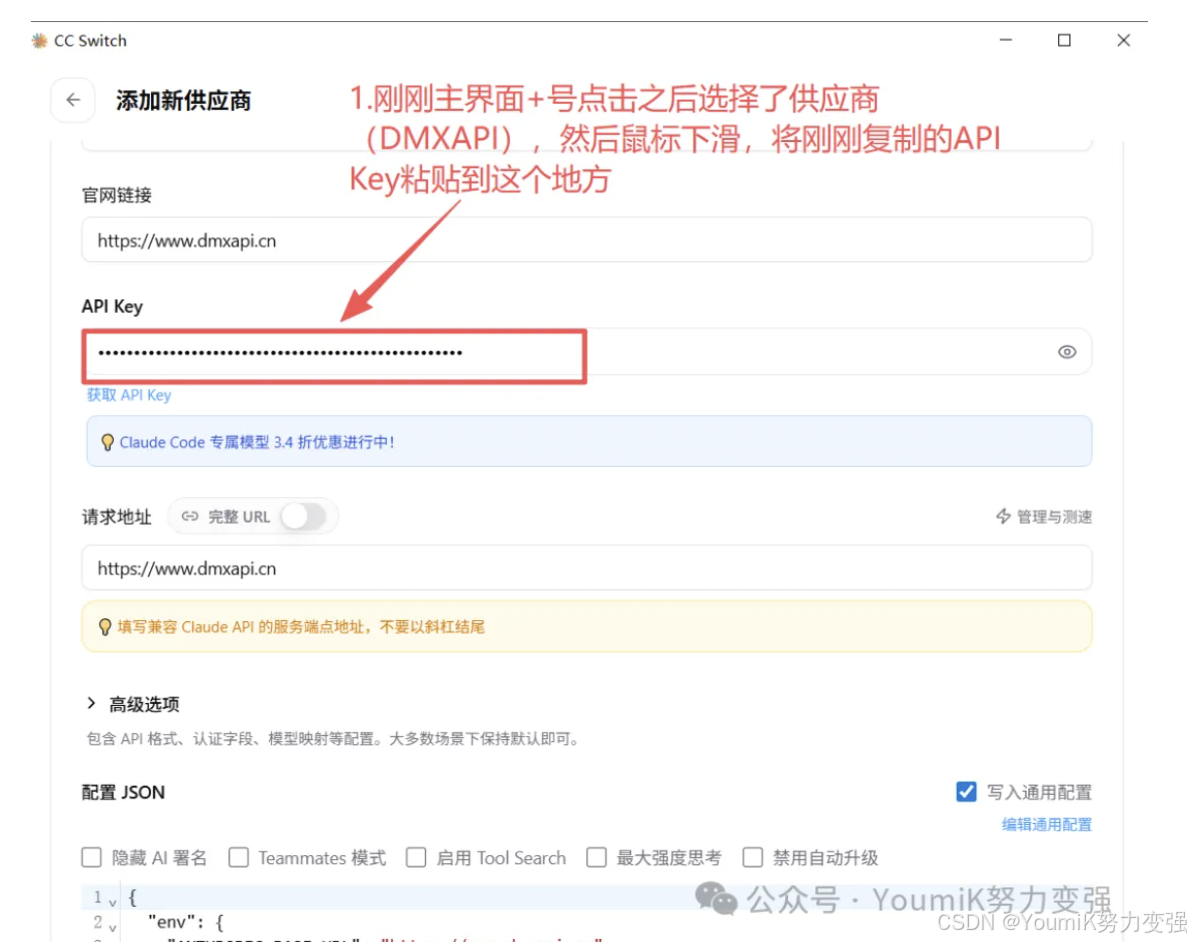Minimize the CC Switch window
The width and height of the screenshot is (1191, 942).
[x=1006, y=40]
